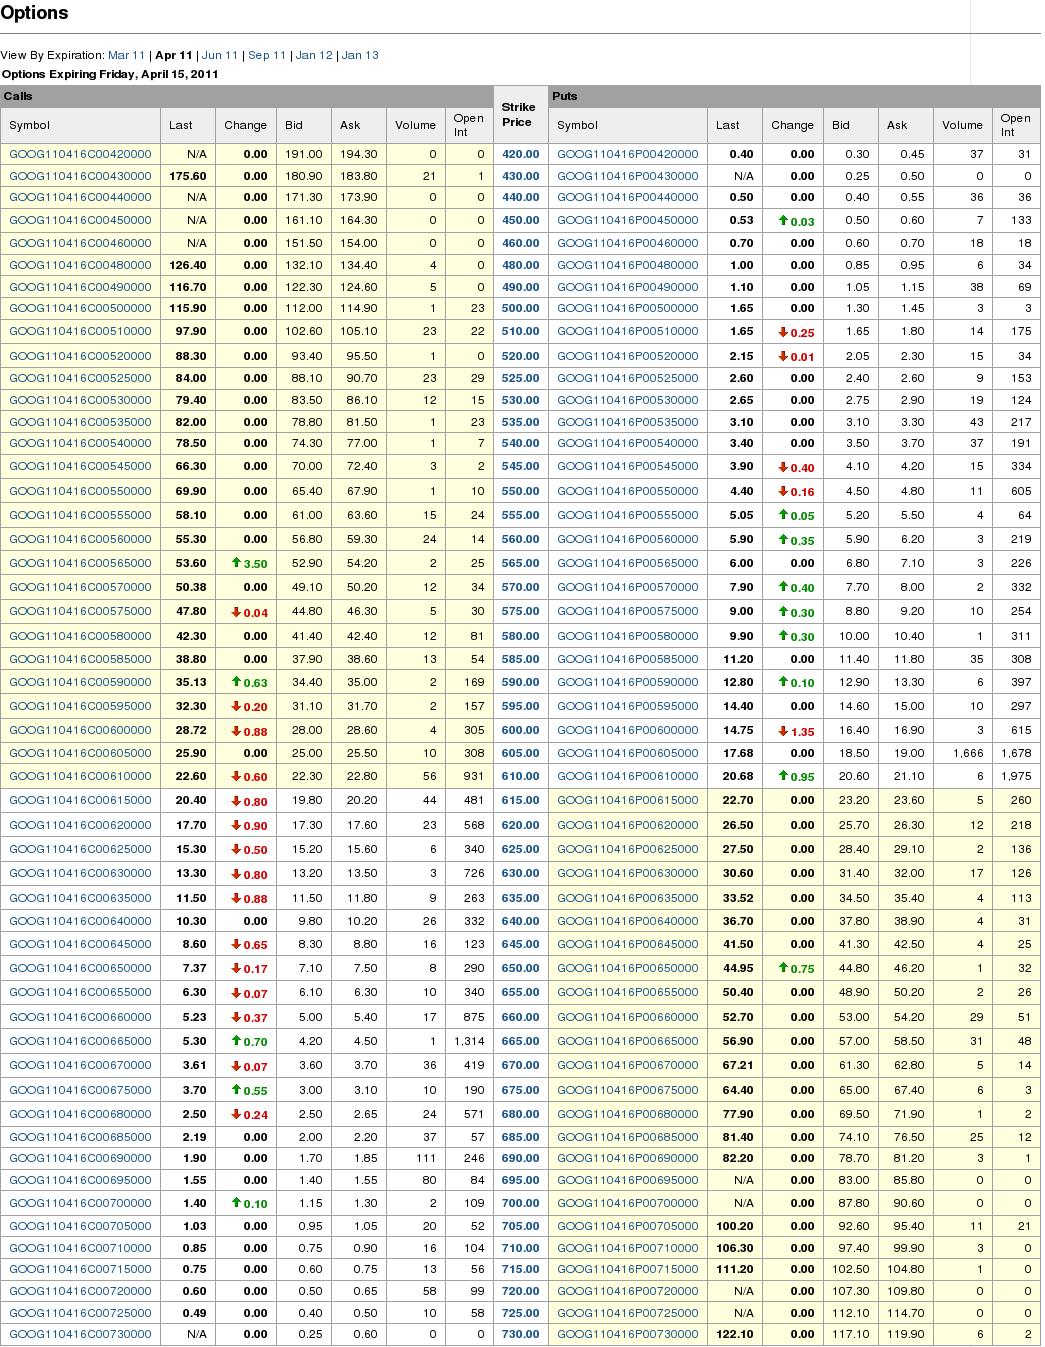This screenshot has height=1347, width=1045.
Task: Open put symbol GOOG110416P00510000
Action: (628, 331)
